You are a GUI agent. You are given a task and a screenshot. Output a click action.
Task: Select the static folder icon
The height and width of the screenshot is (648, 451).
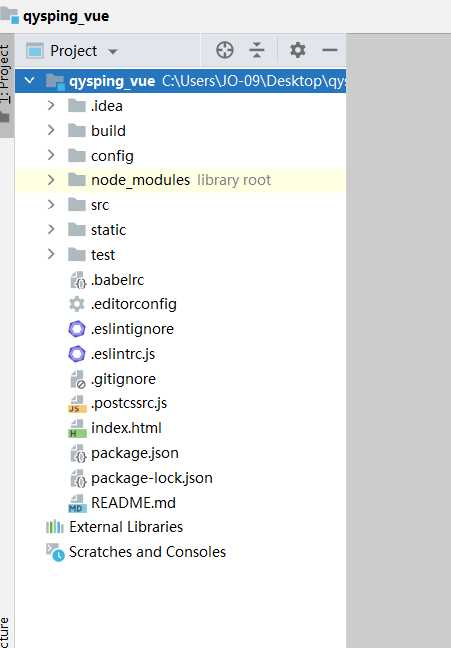coord(77,230)
